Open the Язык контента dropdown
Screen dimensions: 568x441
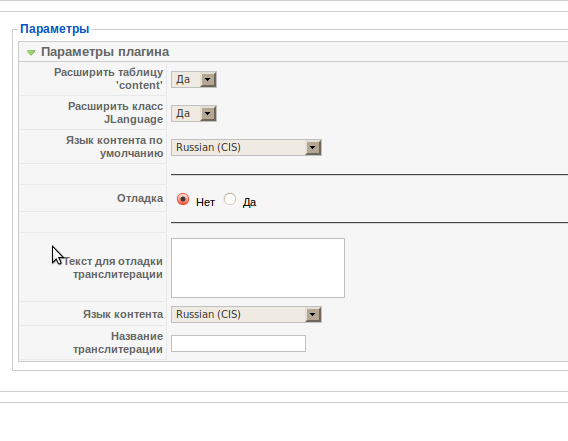point(246,314)
